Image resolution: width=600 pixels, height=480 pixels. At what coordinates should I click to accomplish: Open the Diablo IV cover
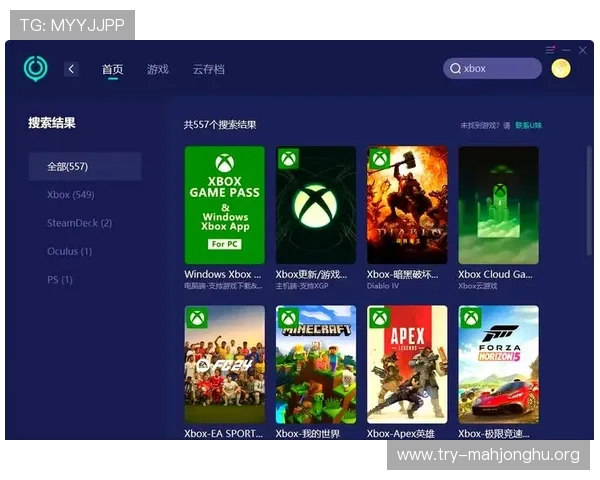(x=407, y=205)
